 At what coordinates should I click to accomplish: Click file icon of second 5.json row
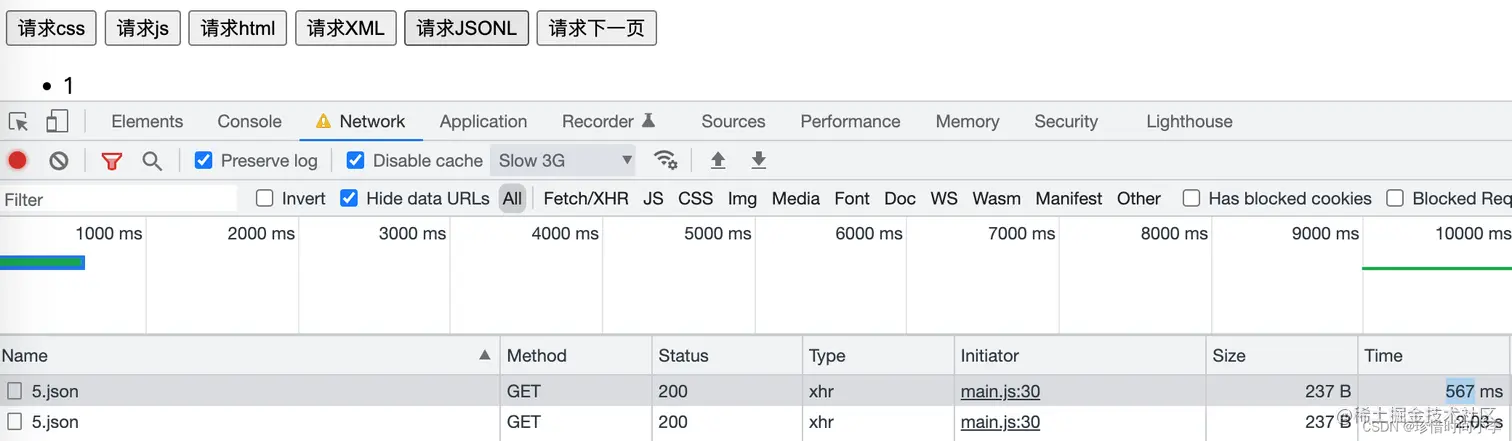coord(15,422)
